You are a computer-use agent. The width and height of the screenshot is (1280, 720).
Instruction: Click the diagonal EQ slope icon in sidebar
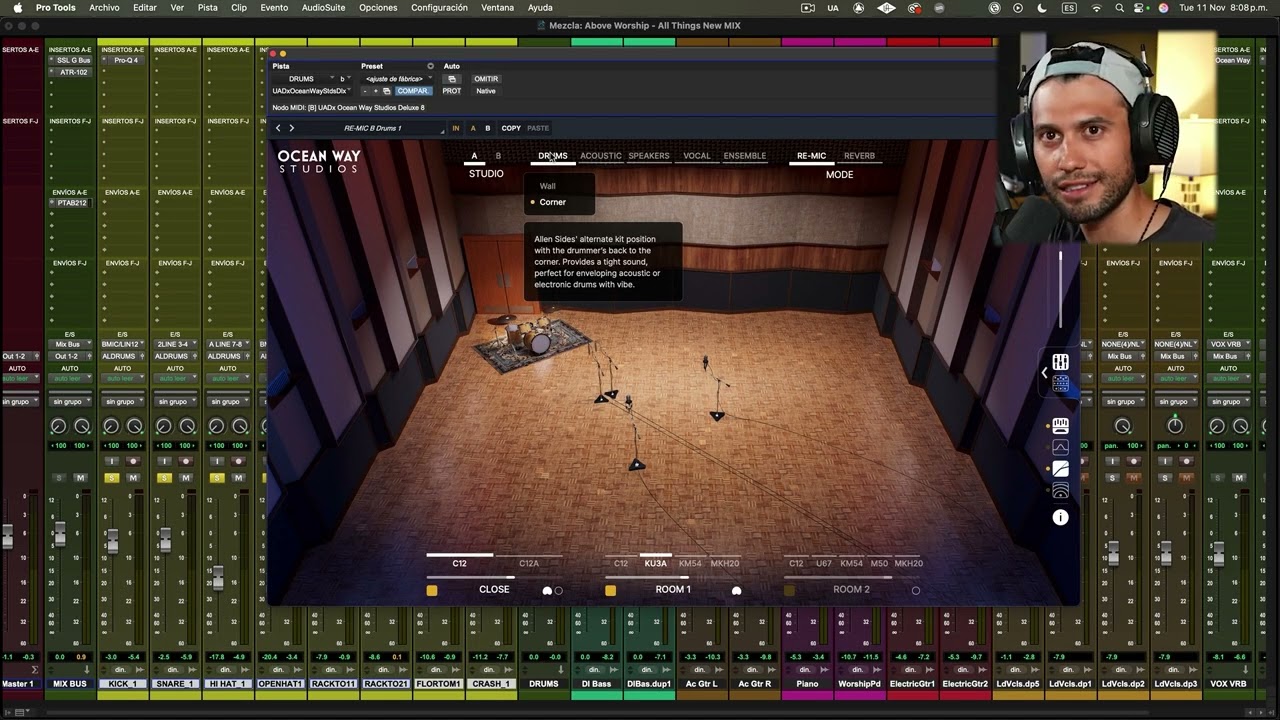pyautogui.click(x=1060, y=469)
